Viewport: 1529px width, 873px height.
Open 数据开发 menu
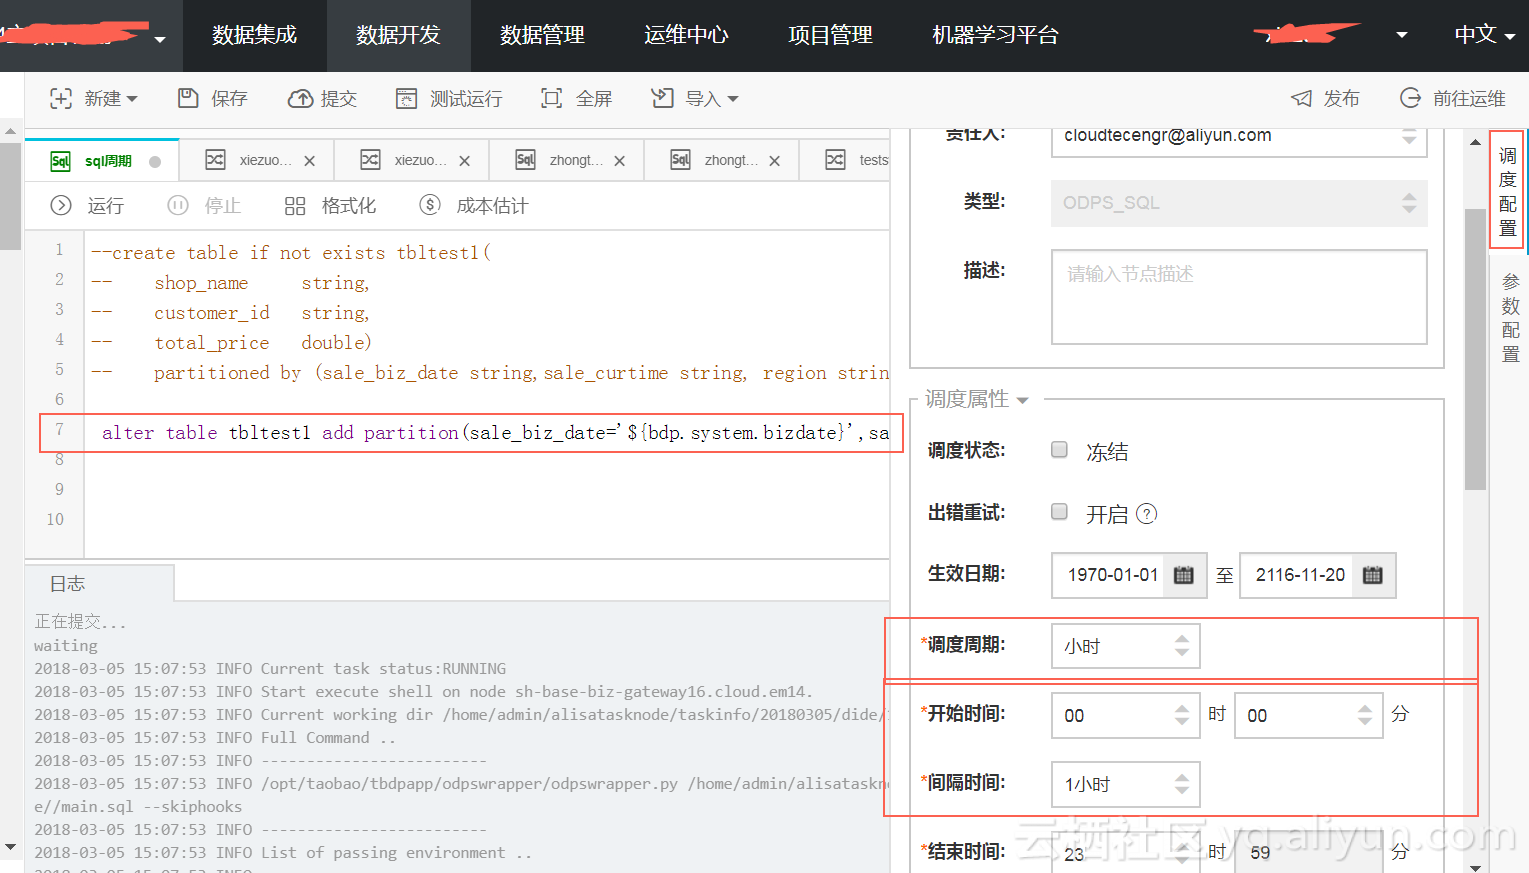[398, 35]
